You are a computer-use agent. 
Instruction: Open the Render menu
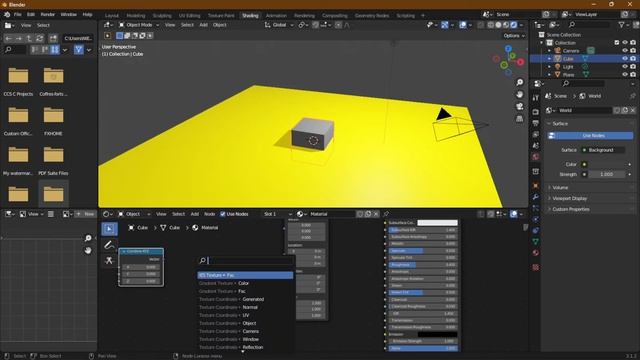(47, 14)
